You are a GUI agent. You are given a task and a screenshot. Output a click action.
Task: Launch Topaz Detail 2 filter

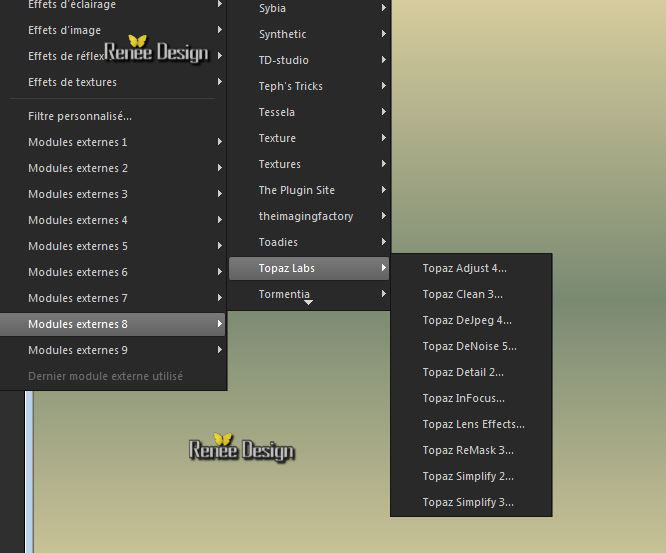click(x=471, y=372)
